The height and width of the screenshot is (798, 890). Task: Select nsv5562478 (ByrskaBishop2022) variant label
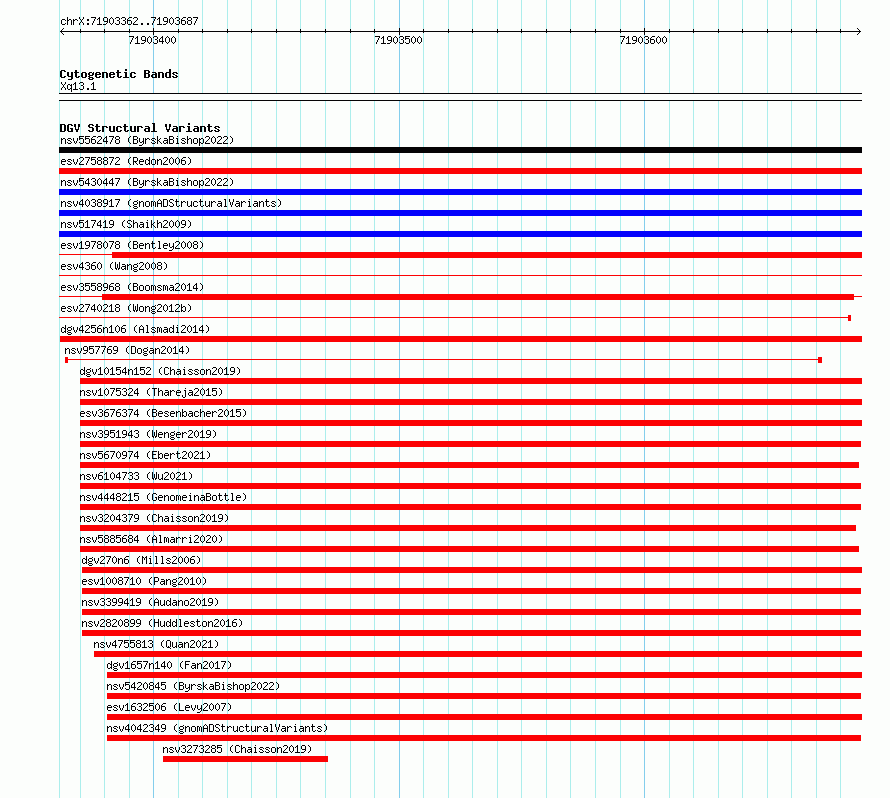click(x=147, y=140)
